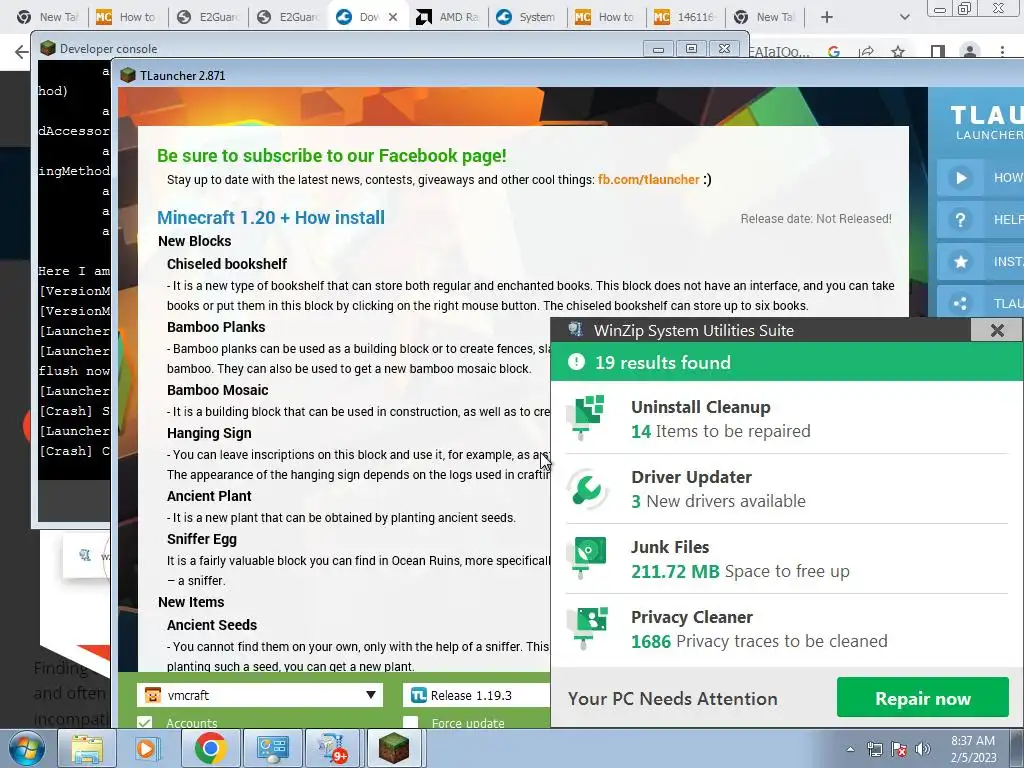Viewport: 1024px width, 768px height.
Task: Click the alert icon beside 19 results found
Action: [576, 362]
